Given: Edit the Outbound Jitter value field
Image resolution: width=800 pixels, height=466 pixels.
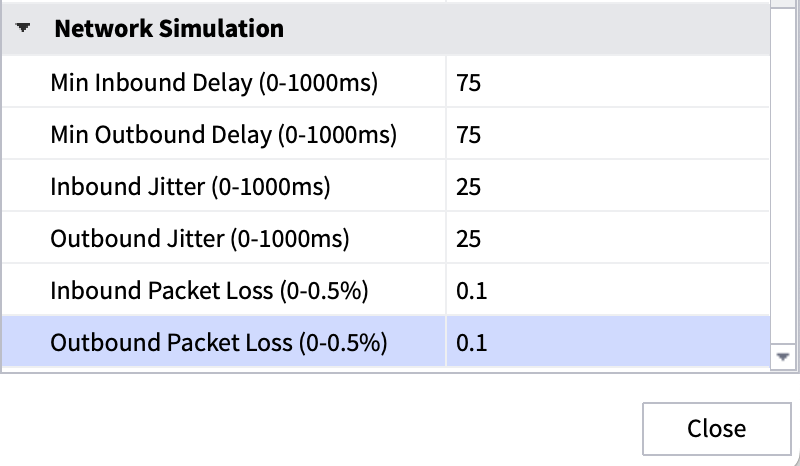Looking at the screenshot, I should [x=608, y=238].
